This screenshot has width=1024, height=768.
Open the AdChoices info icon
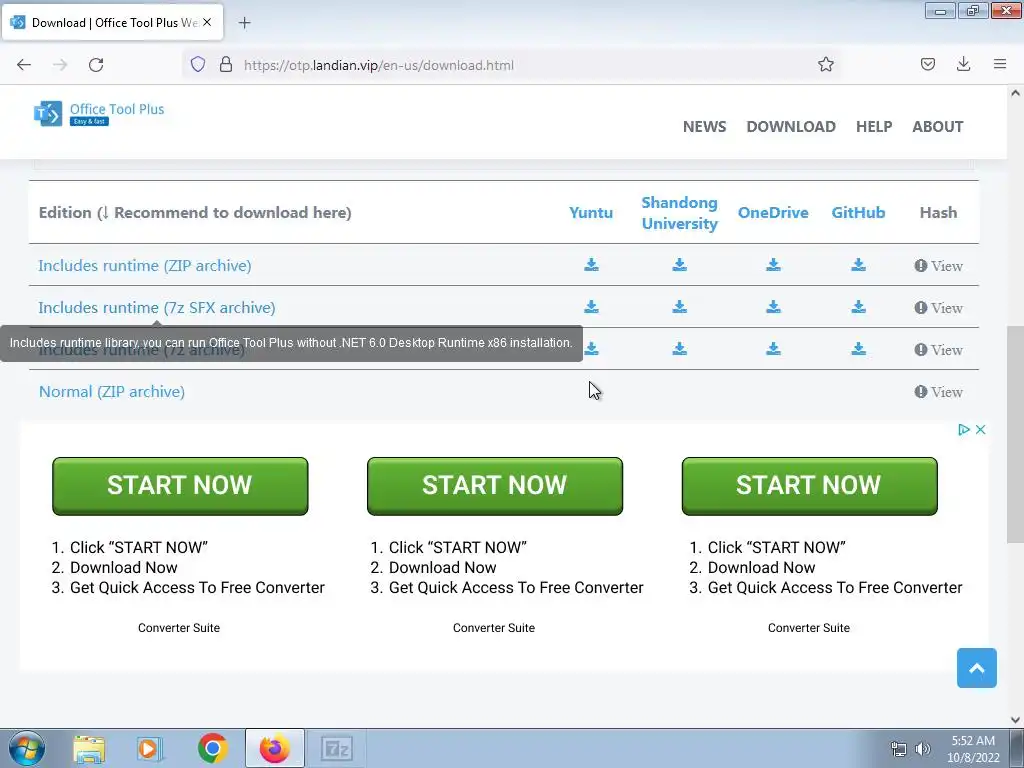963,430
